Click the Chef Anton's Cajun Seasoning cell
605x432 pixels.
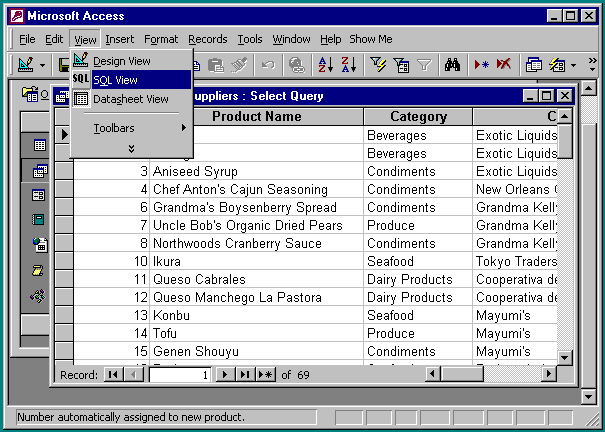click(256, 189)
